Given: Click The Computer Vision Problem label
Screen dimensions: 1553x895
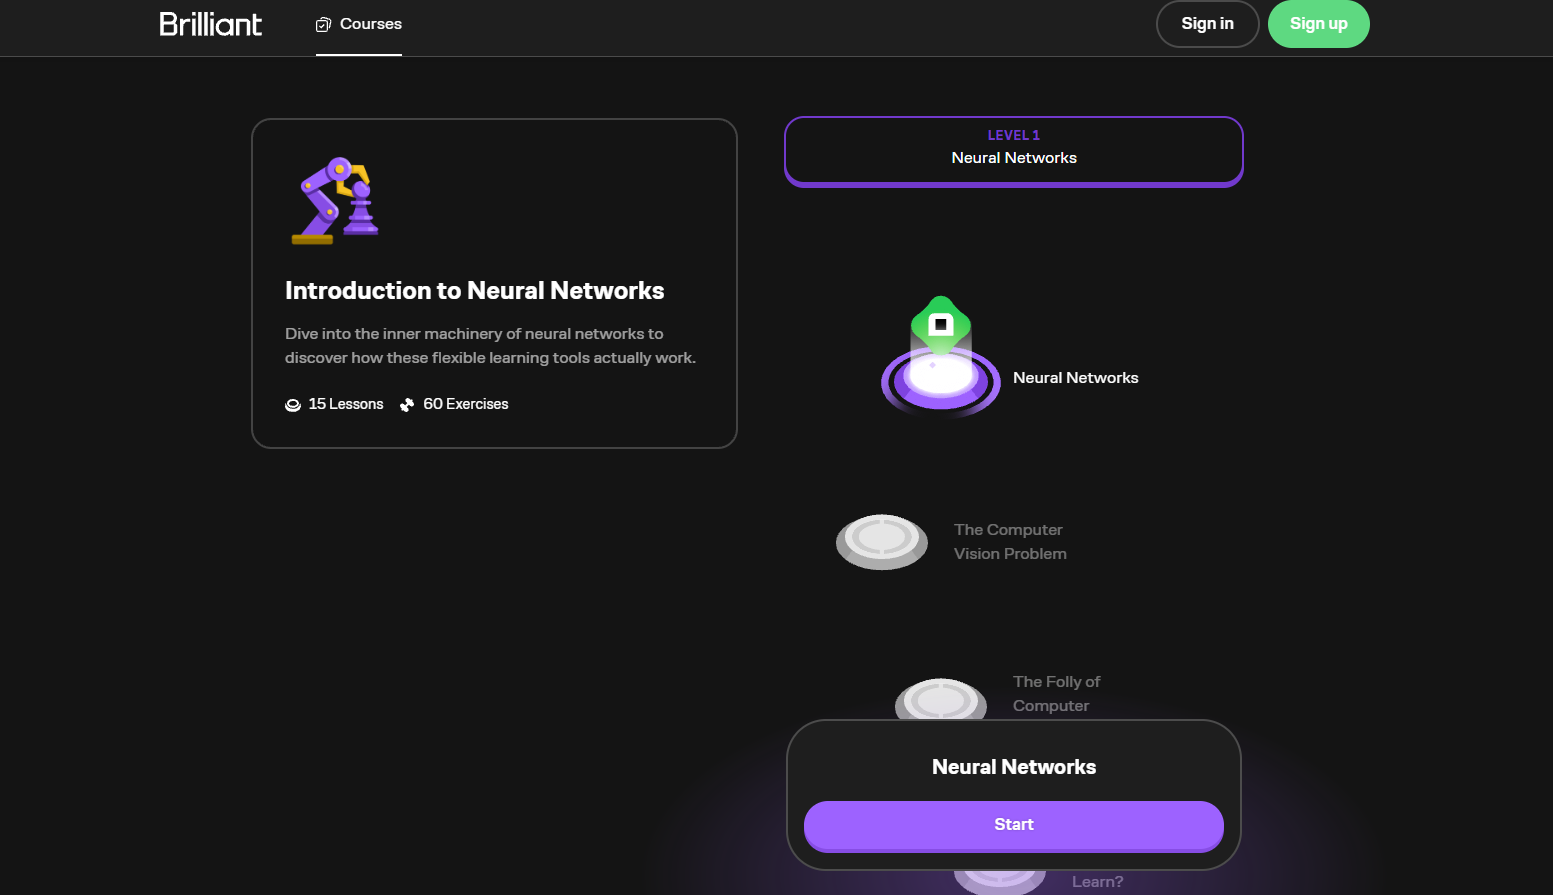Looking at the screenshot, I should [x=1010, y=542].
